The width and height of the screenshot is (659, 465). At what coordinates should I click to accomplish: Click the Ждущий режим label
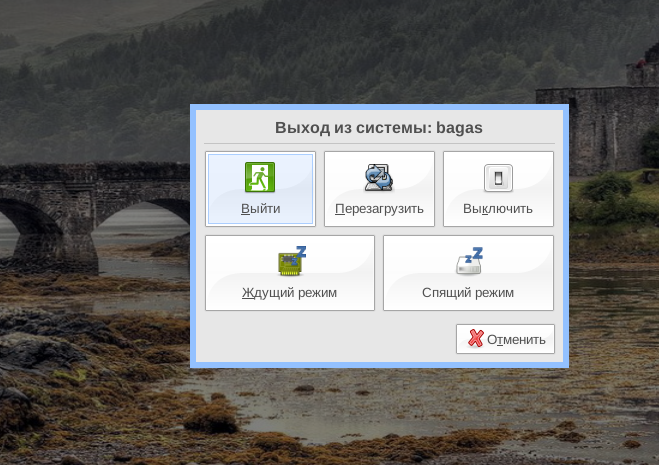click(290, 293)
